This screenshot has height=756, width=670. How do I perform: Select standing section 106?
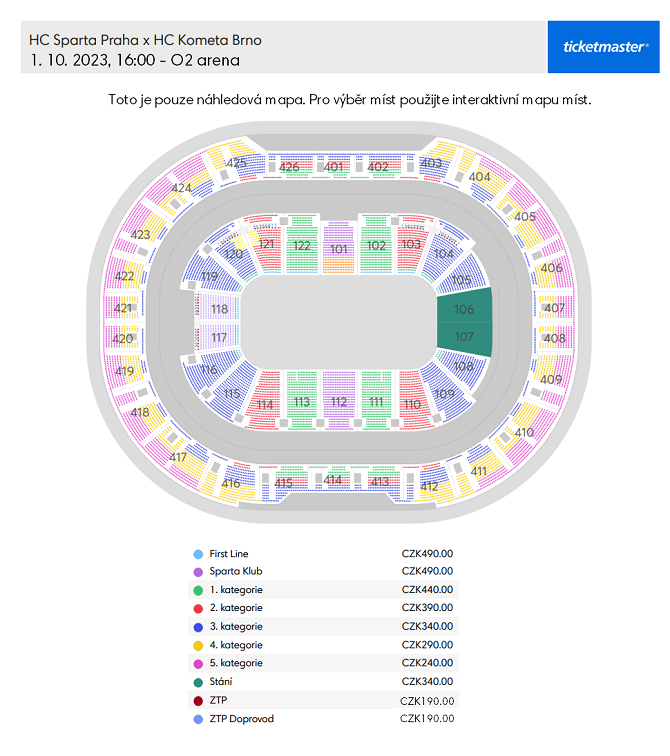pyautogui.click(x=464, y=307)
